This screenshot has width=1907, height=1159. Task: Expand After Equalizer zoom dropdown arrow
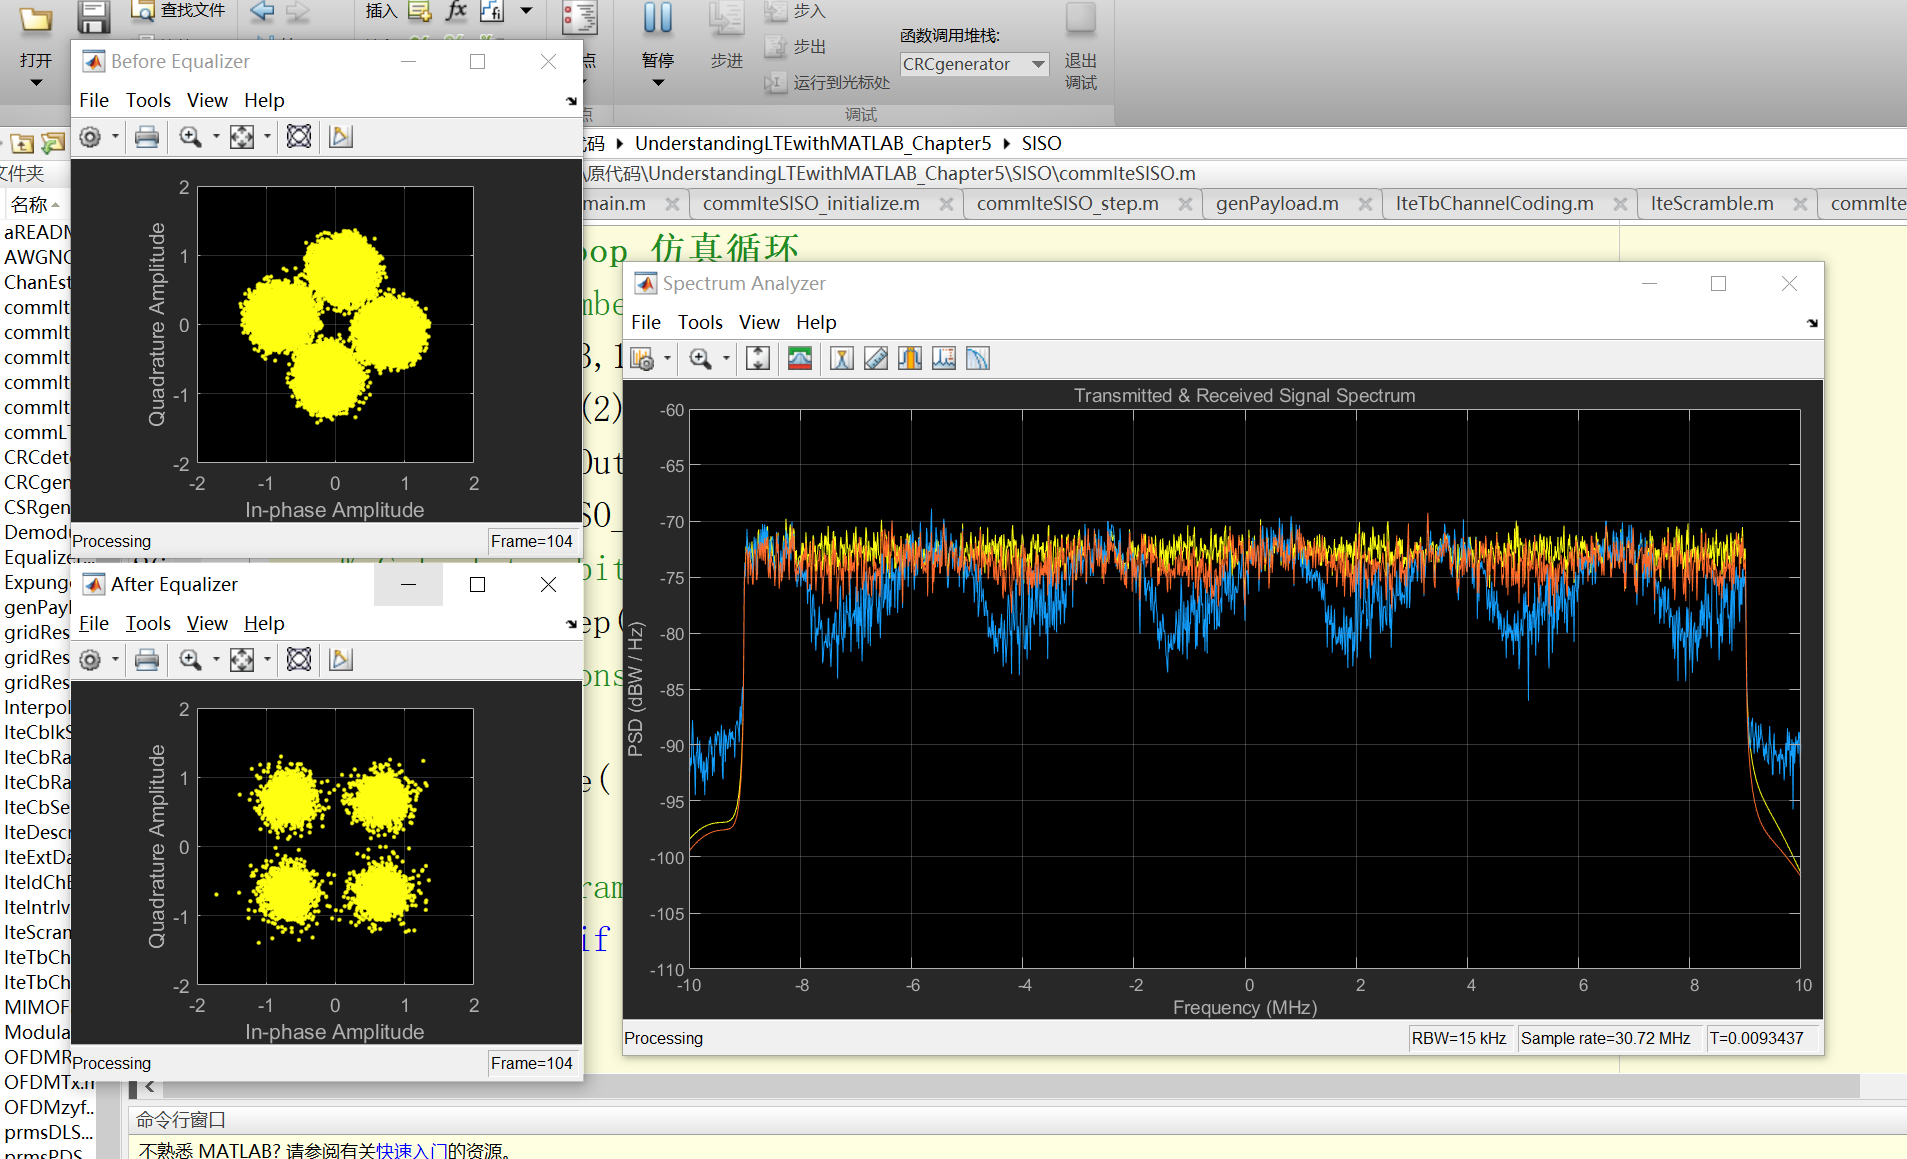point(216,660)
